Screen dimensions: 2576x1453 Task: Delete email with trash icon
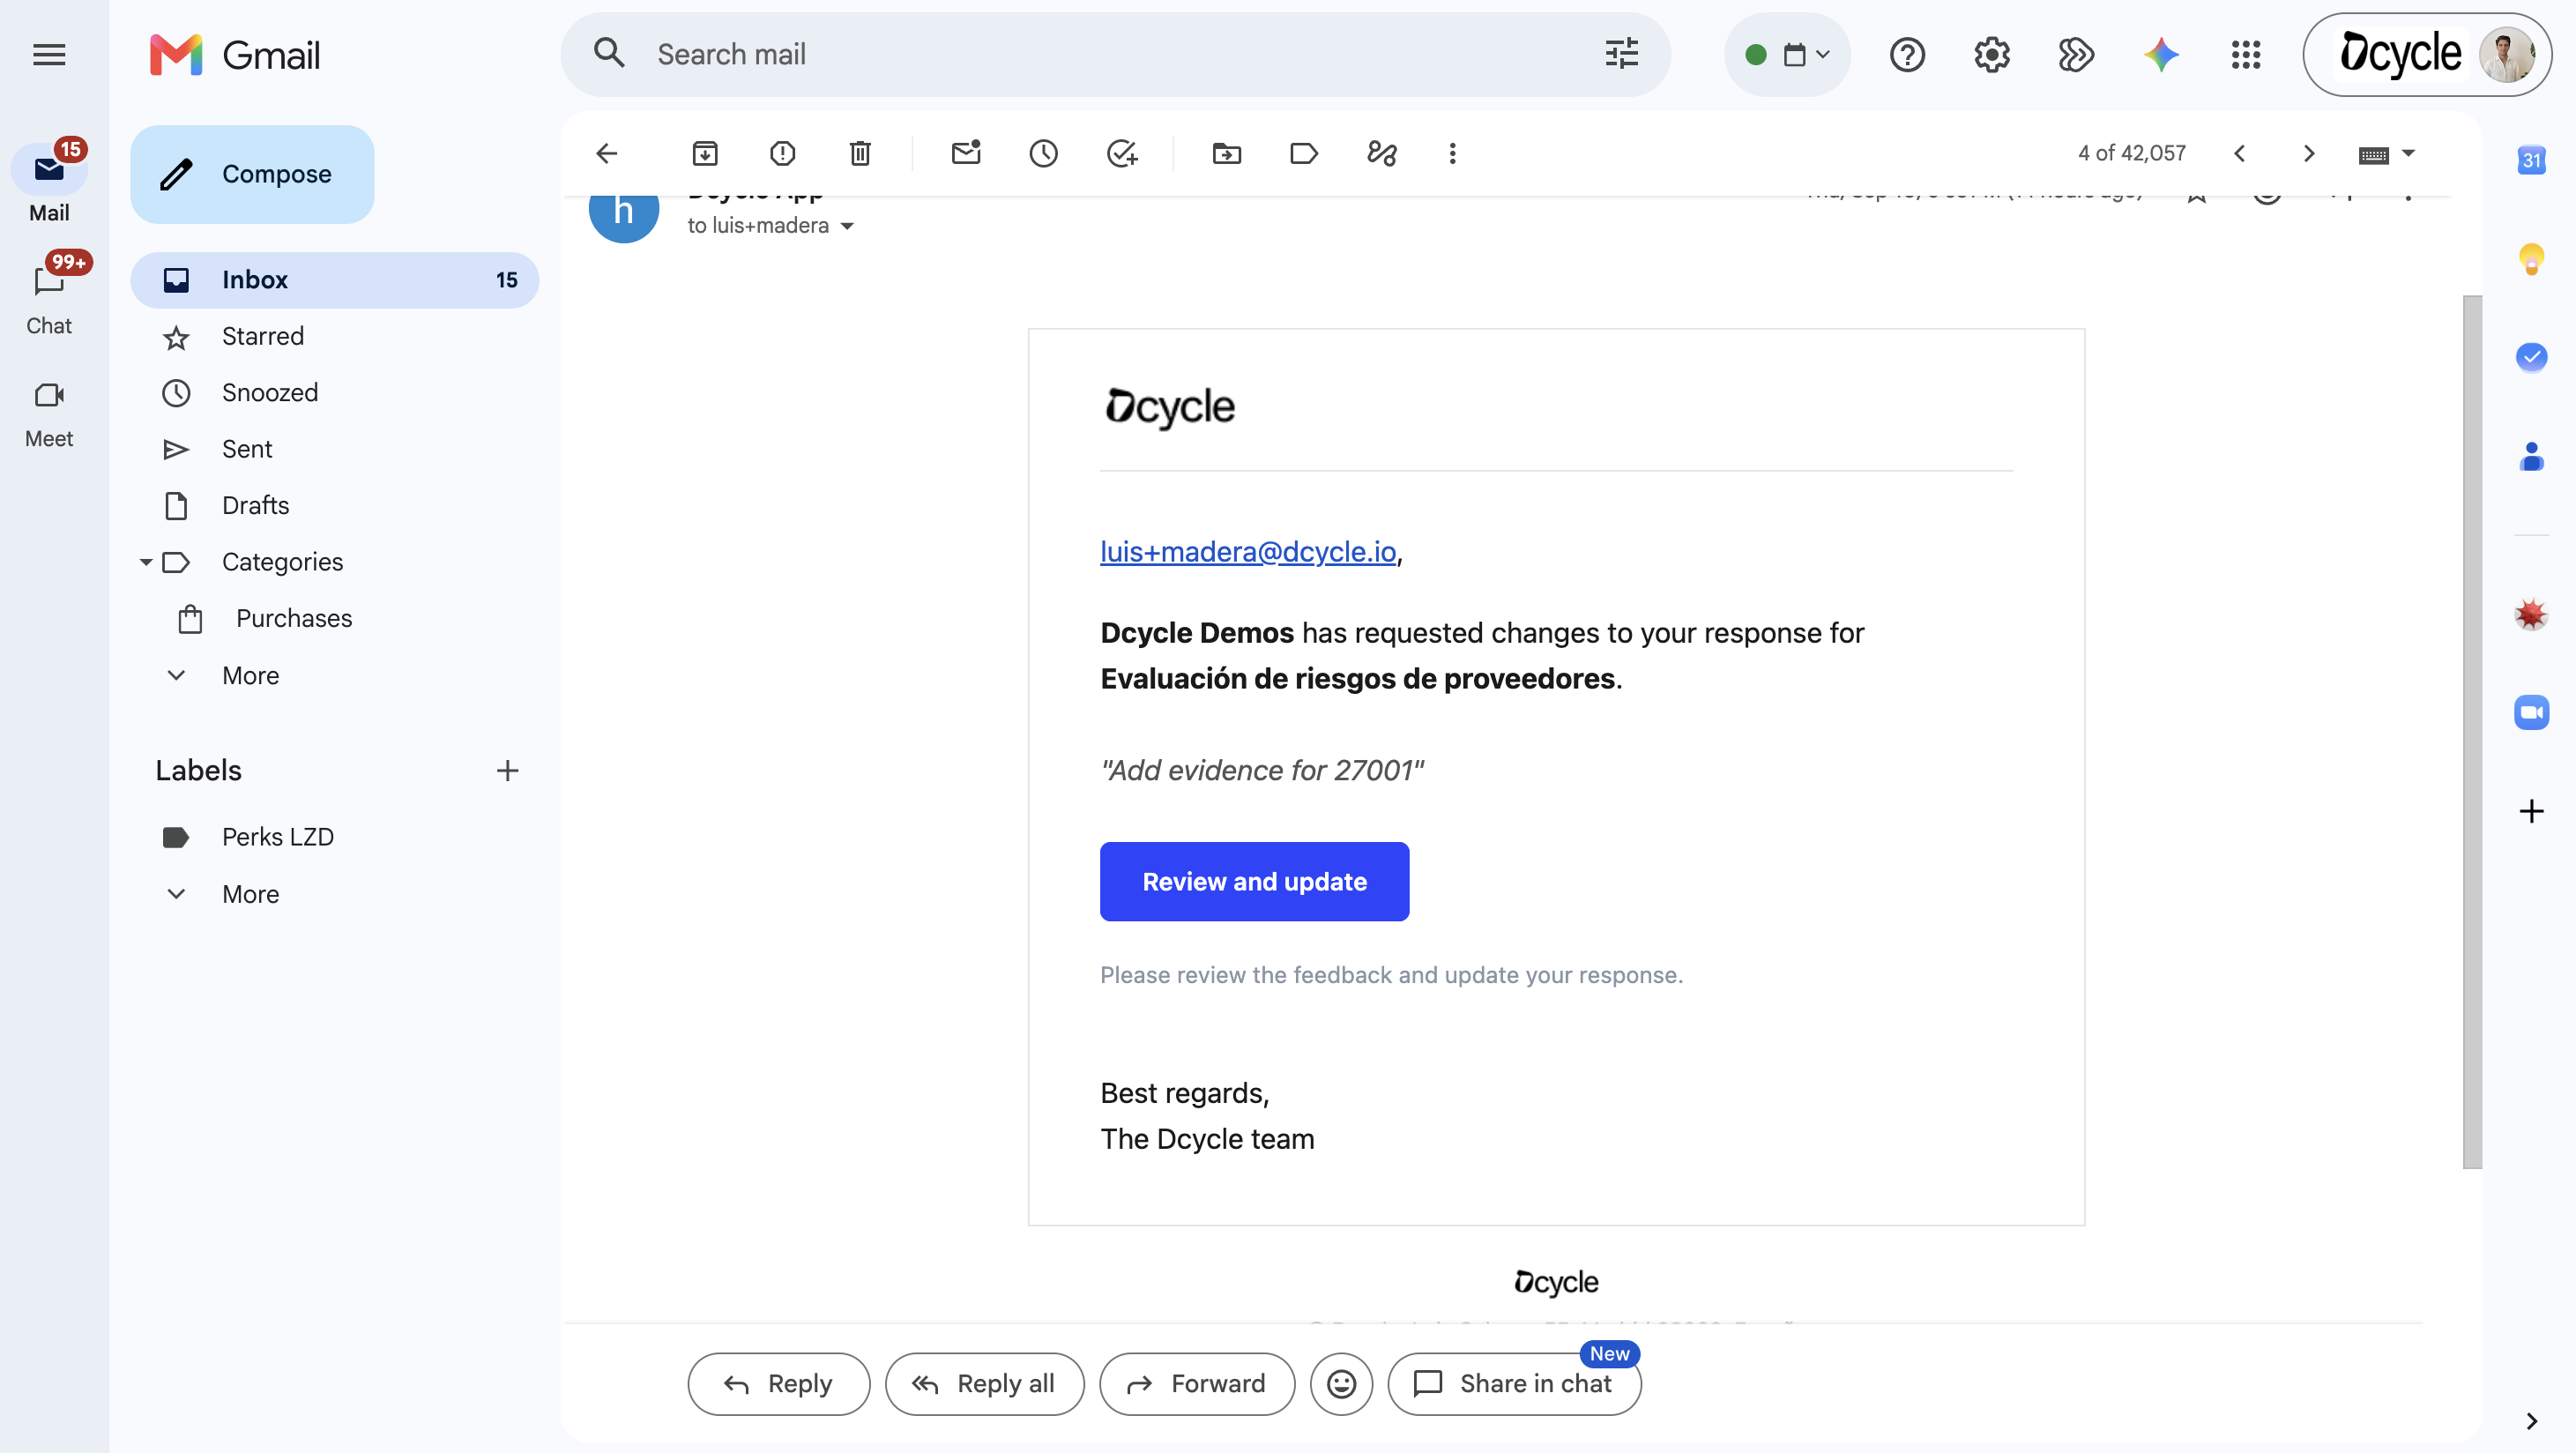[860, 153]
